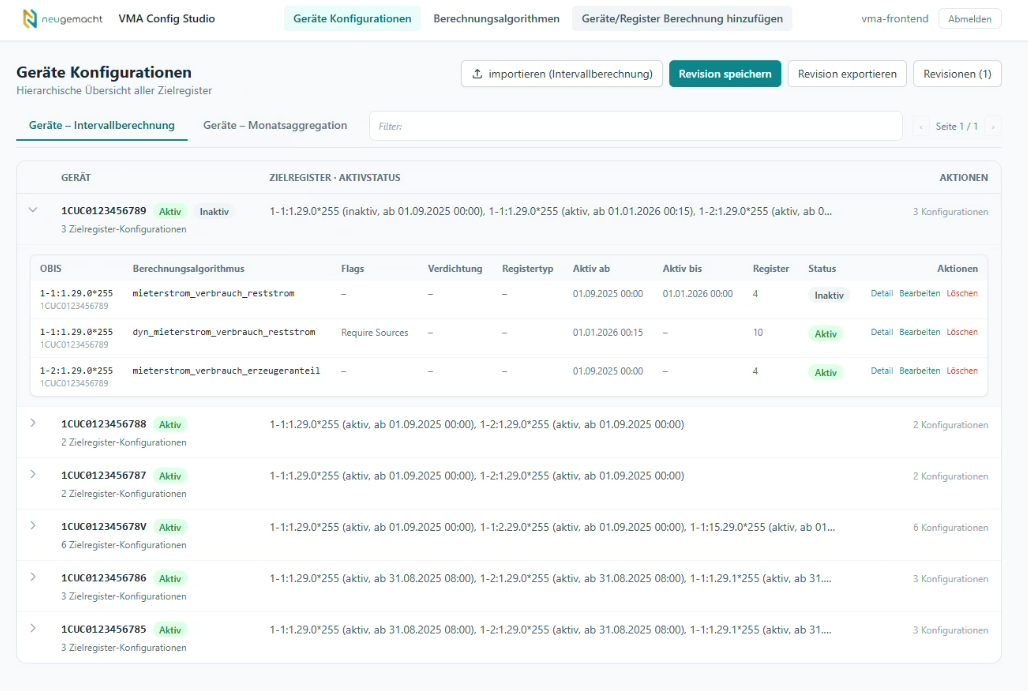Expand device 1CUC012345678V row

33,526
